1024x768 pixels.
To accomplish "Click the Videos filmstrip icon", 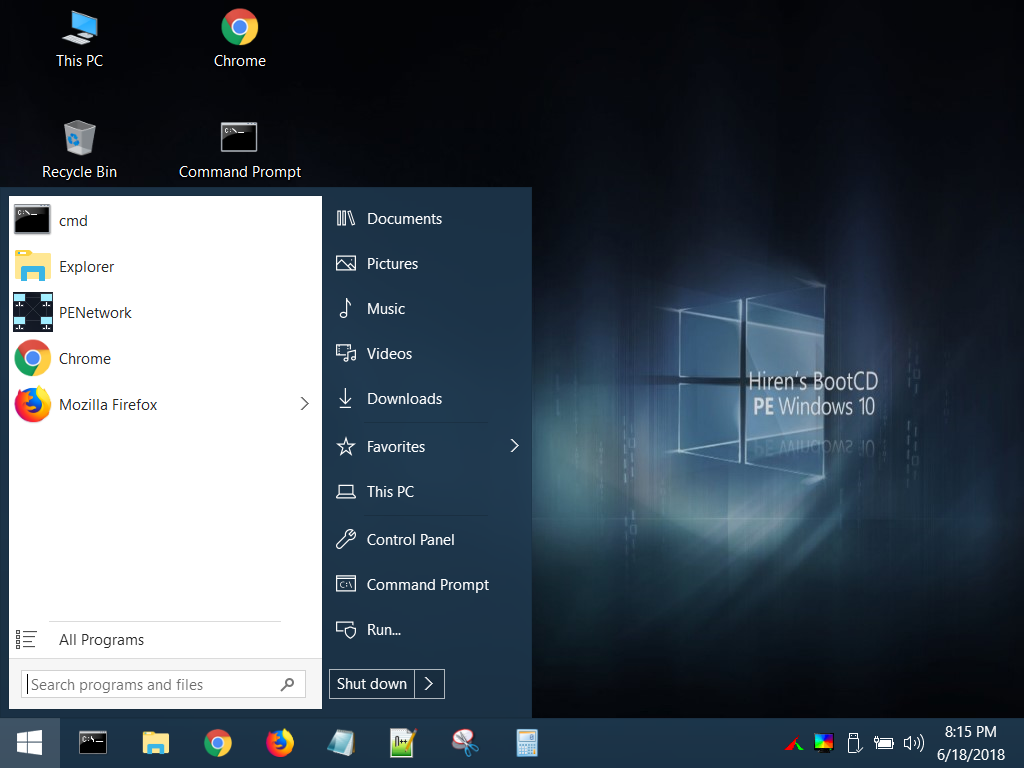I will (345, 353).
